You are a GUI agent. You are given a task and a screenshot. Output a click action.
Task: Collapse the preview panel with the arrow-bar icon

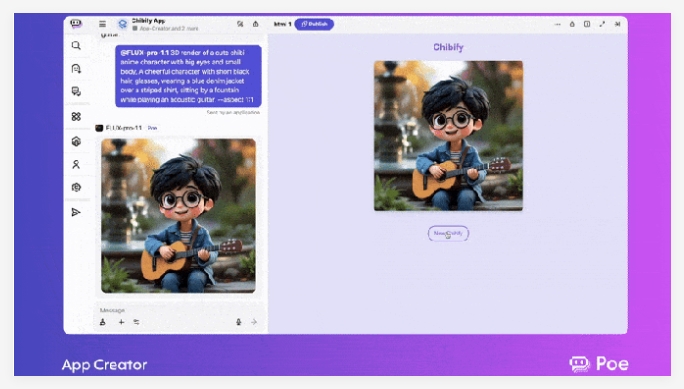pos(617,24)
